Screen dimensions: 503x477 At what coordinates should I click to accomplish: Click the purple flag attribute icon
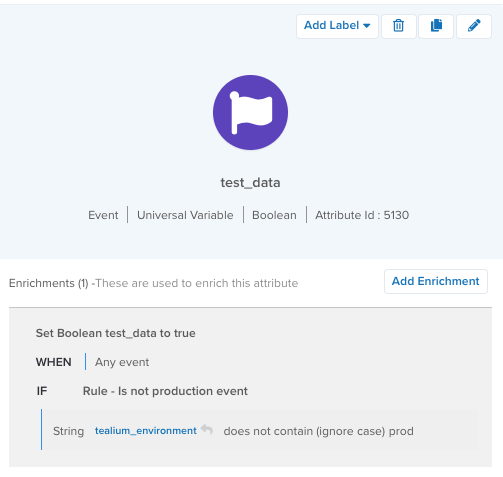(250, 112)
